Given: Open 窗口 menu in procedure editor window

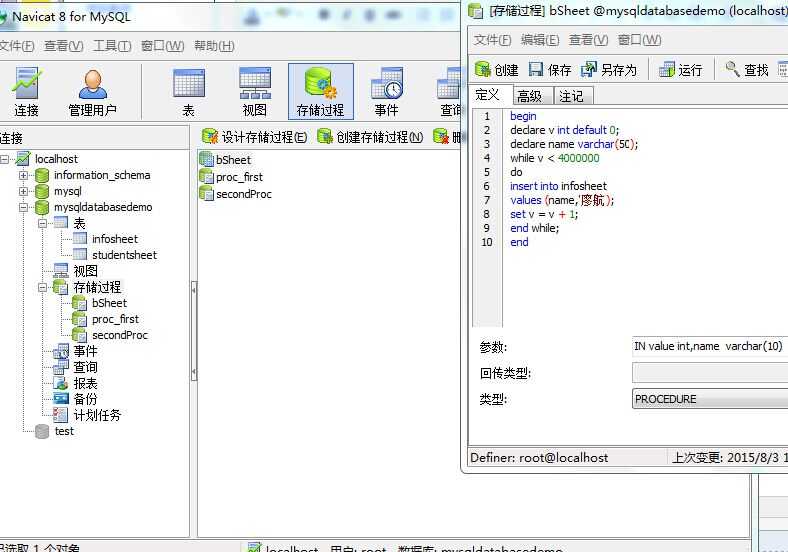Looking at the screenshot, I should [x=639, y=40].
